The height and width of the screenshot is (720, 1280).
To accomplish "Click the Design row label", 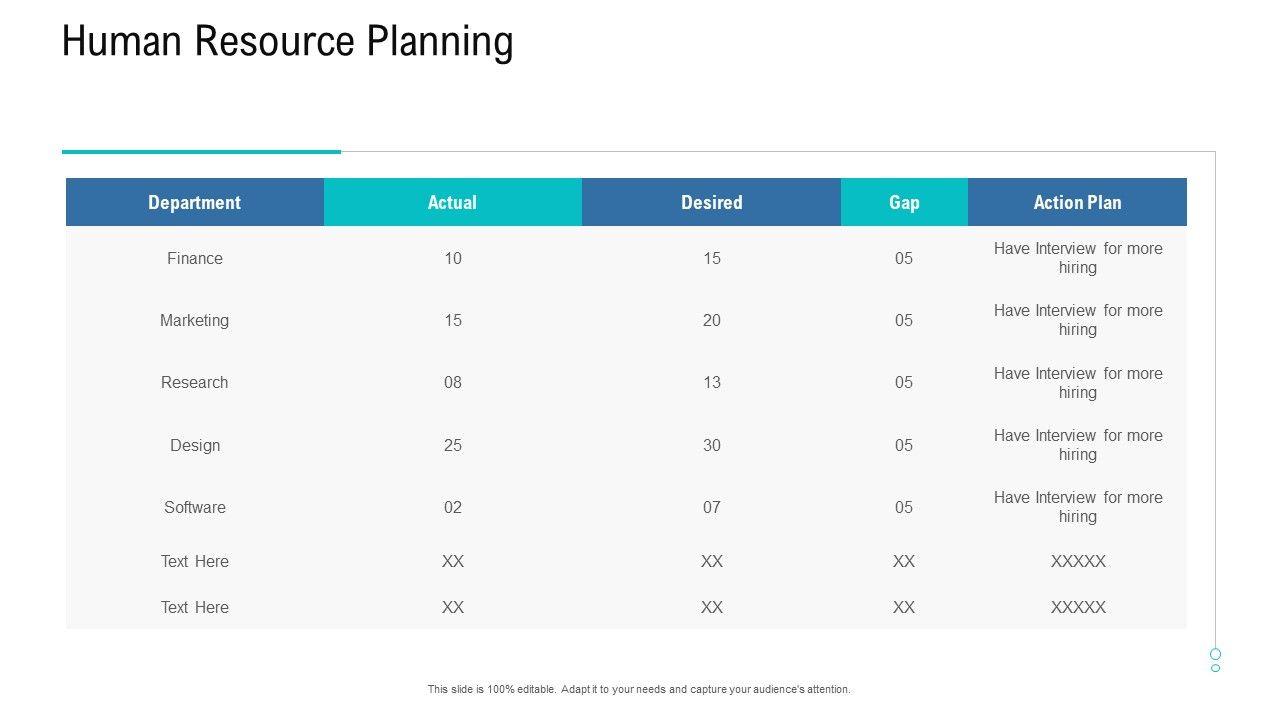I will (x=195, y=445).
